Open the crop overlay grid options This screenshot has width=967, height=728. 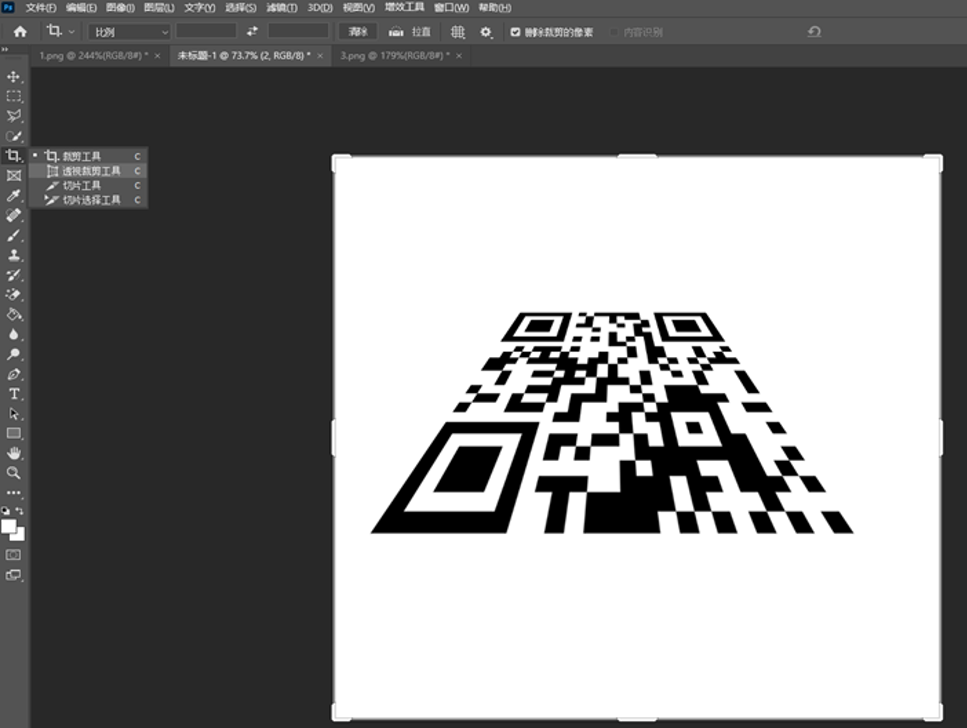coord(457,31)
